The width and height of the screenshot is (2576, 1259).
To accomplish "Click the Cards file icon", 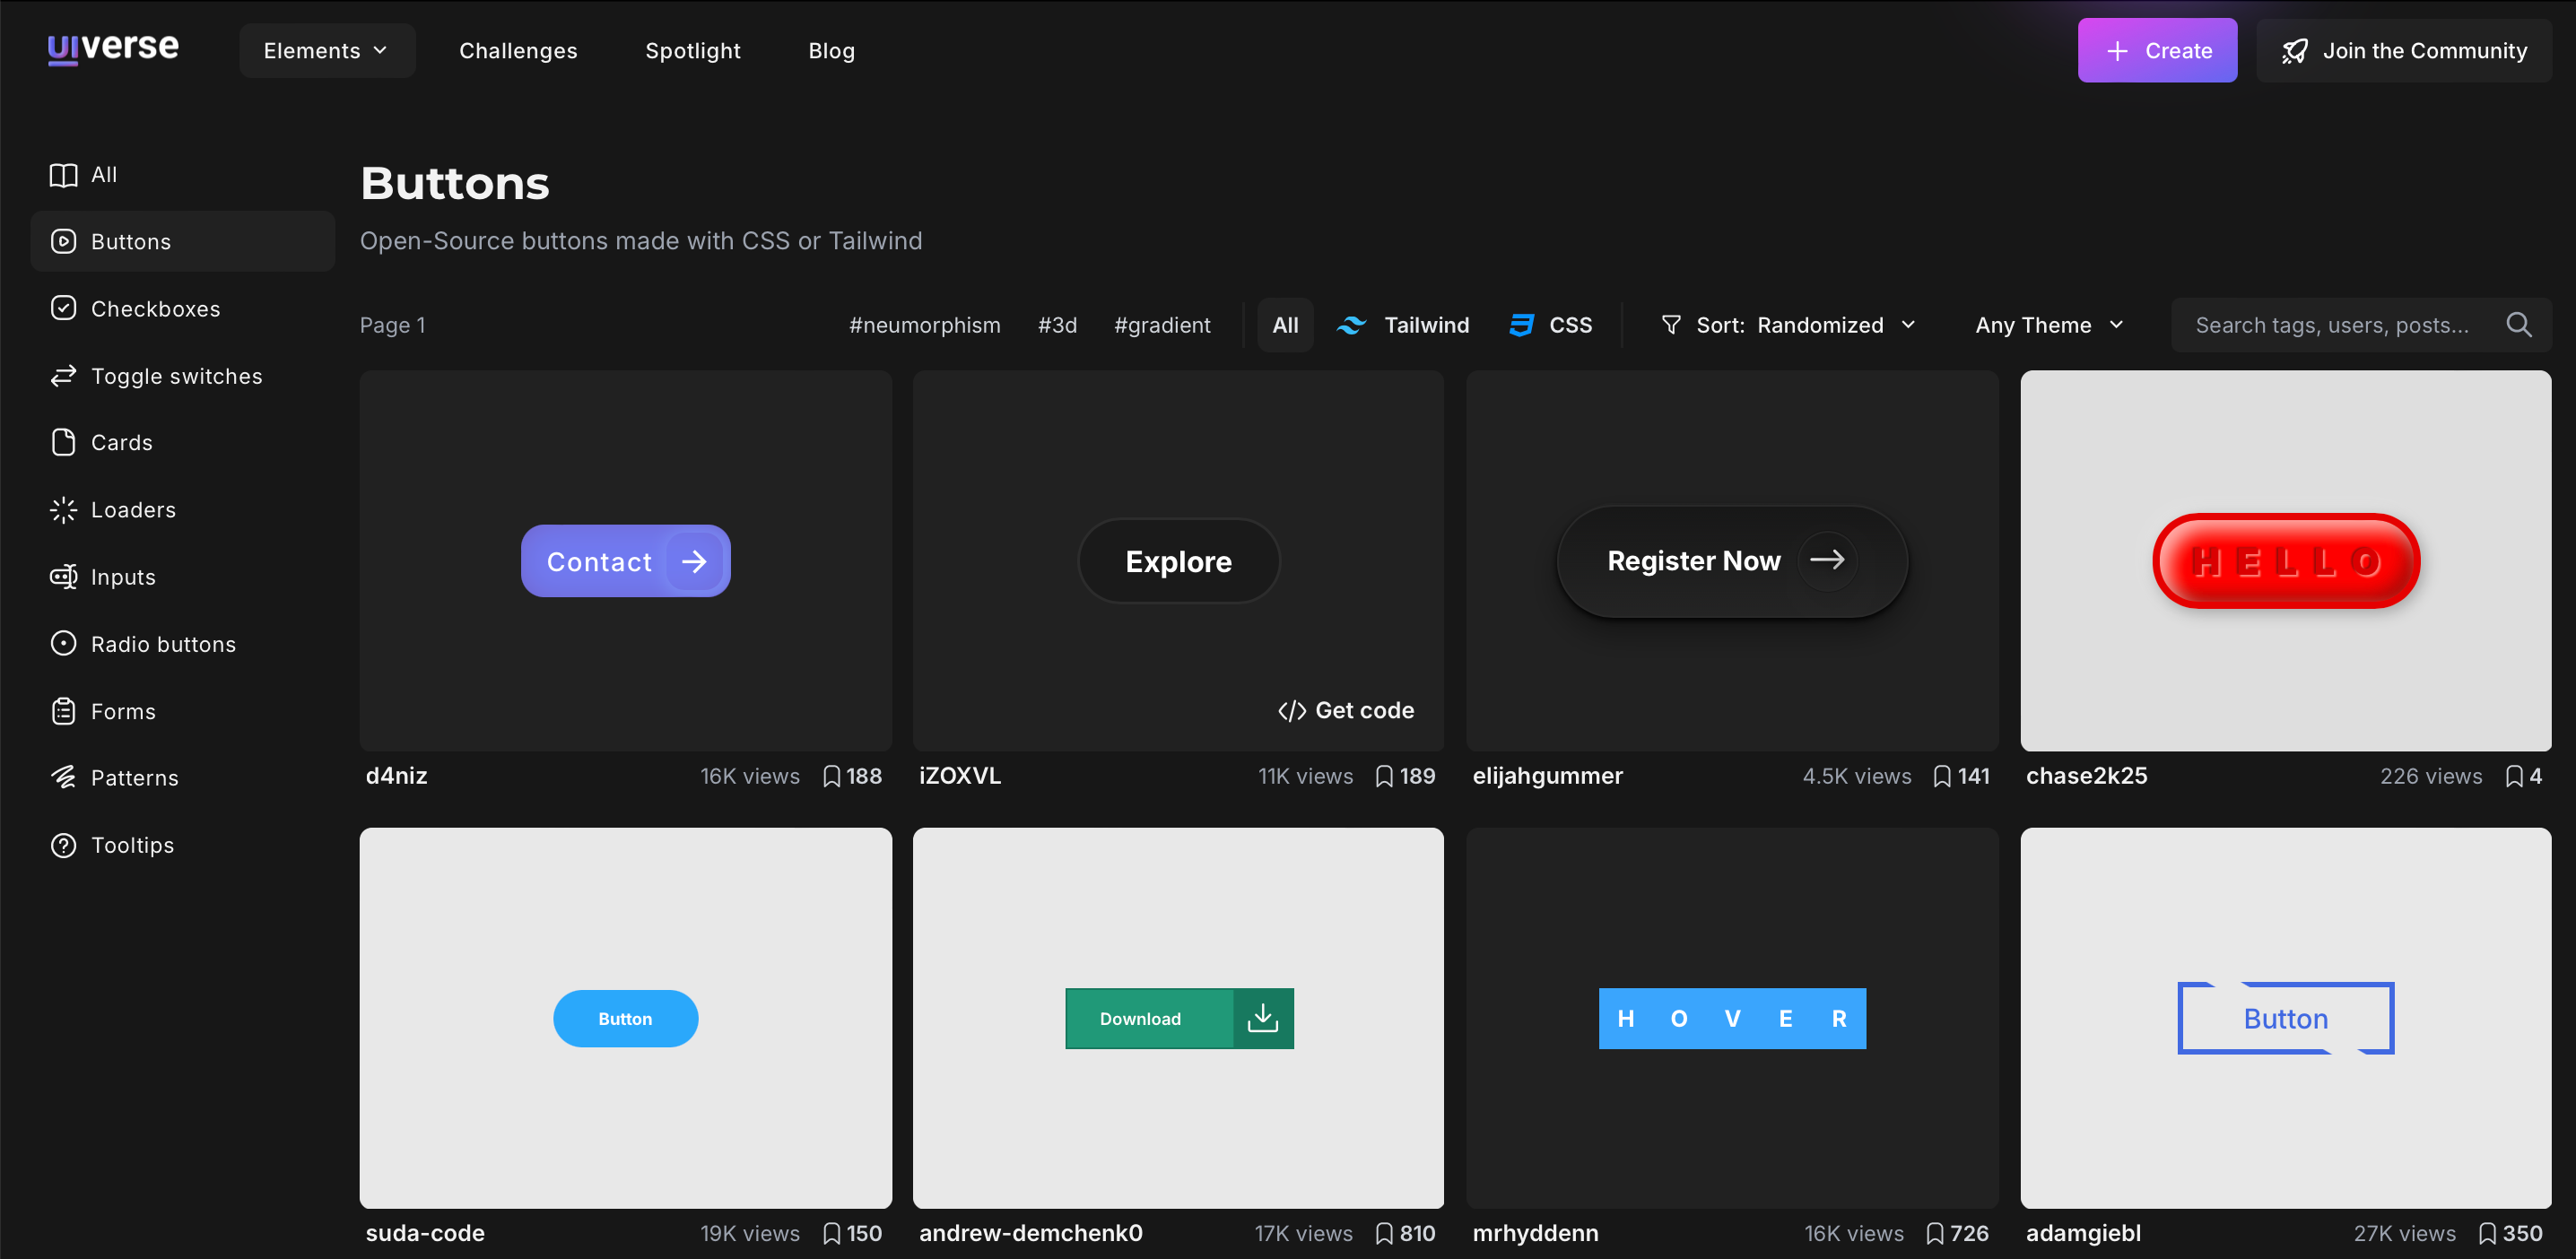I will 63,442.
